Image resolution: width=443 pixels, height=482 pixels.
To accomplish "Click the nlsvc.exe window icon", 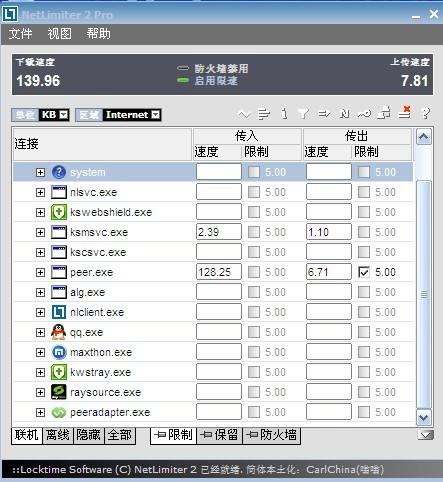I will coord(59,192).
